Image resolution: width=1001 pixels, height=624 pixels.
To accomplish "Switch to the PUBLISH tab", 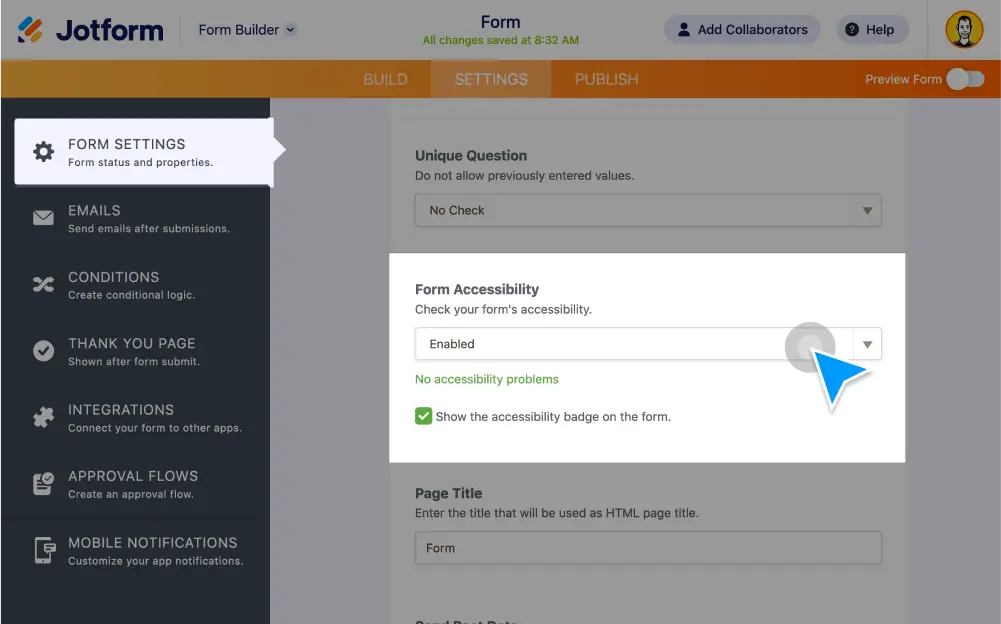I will [606, 79].
